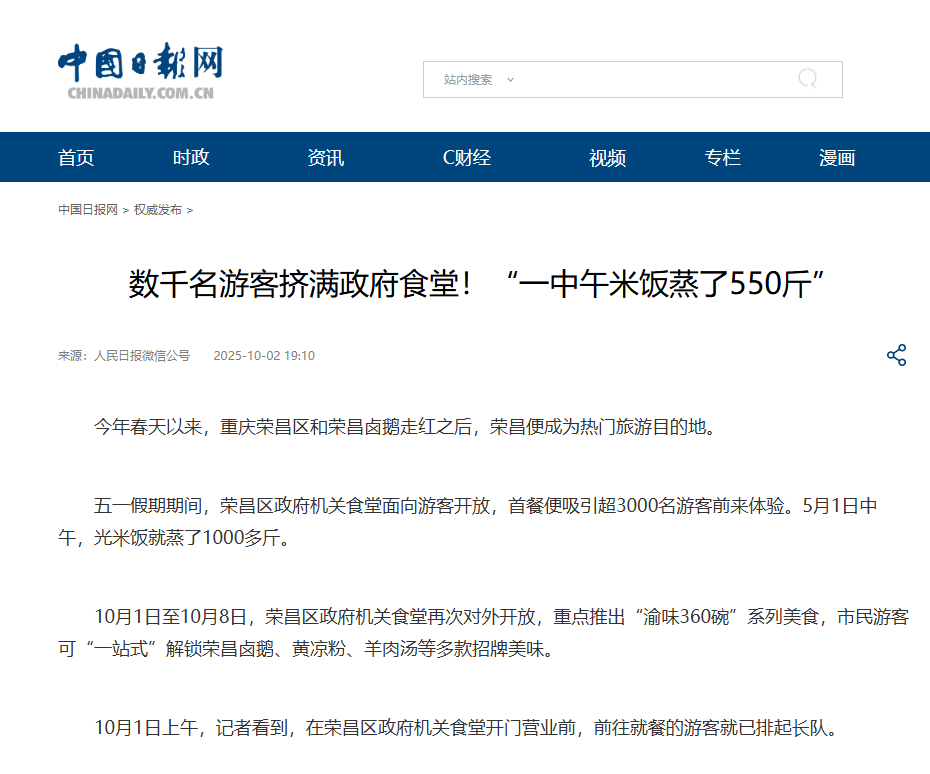Share the article using the share icon
This screenshot has height=774, width=930.
(896, 355)
